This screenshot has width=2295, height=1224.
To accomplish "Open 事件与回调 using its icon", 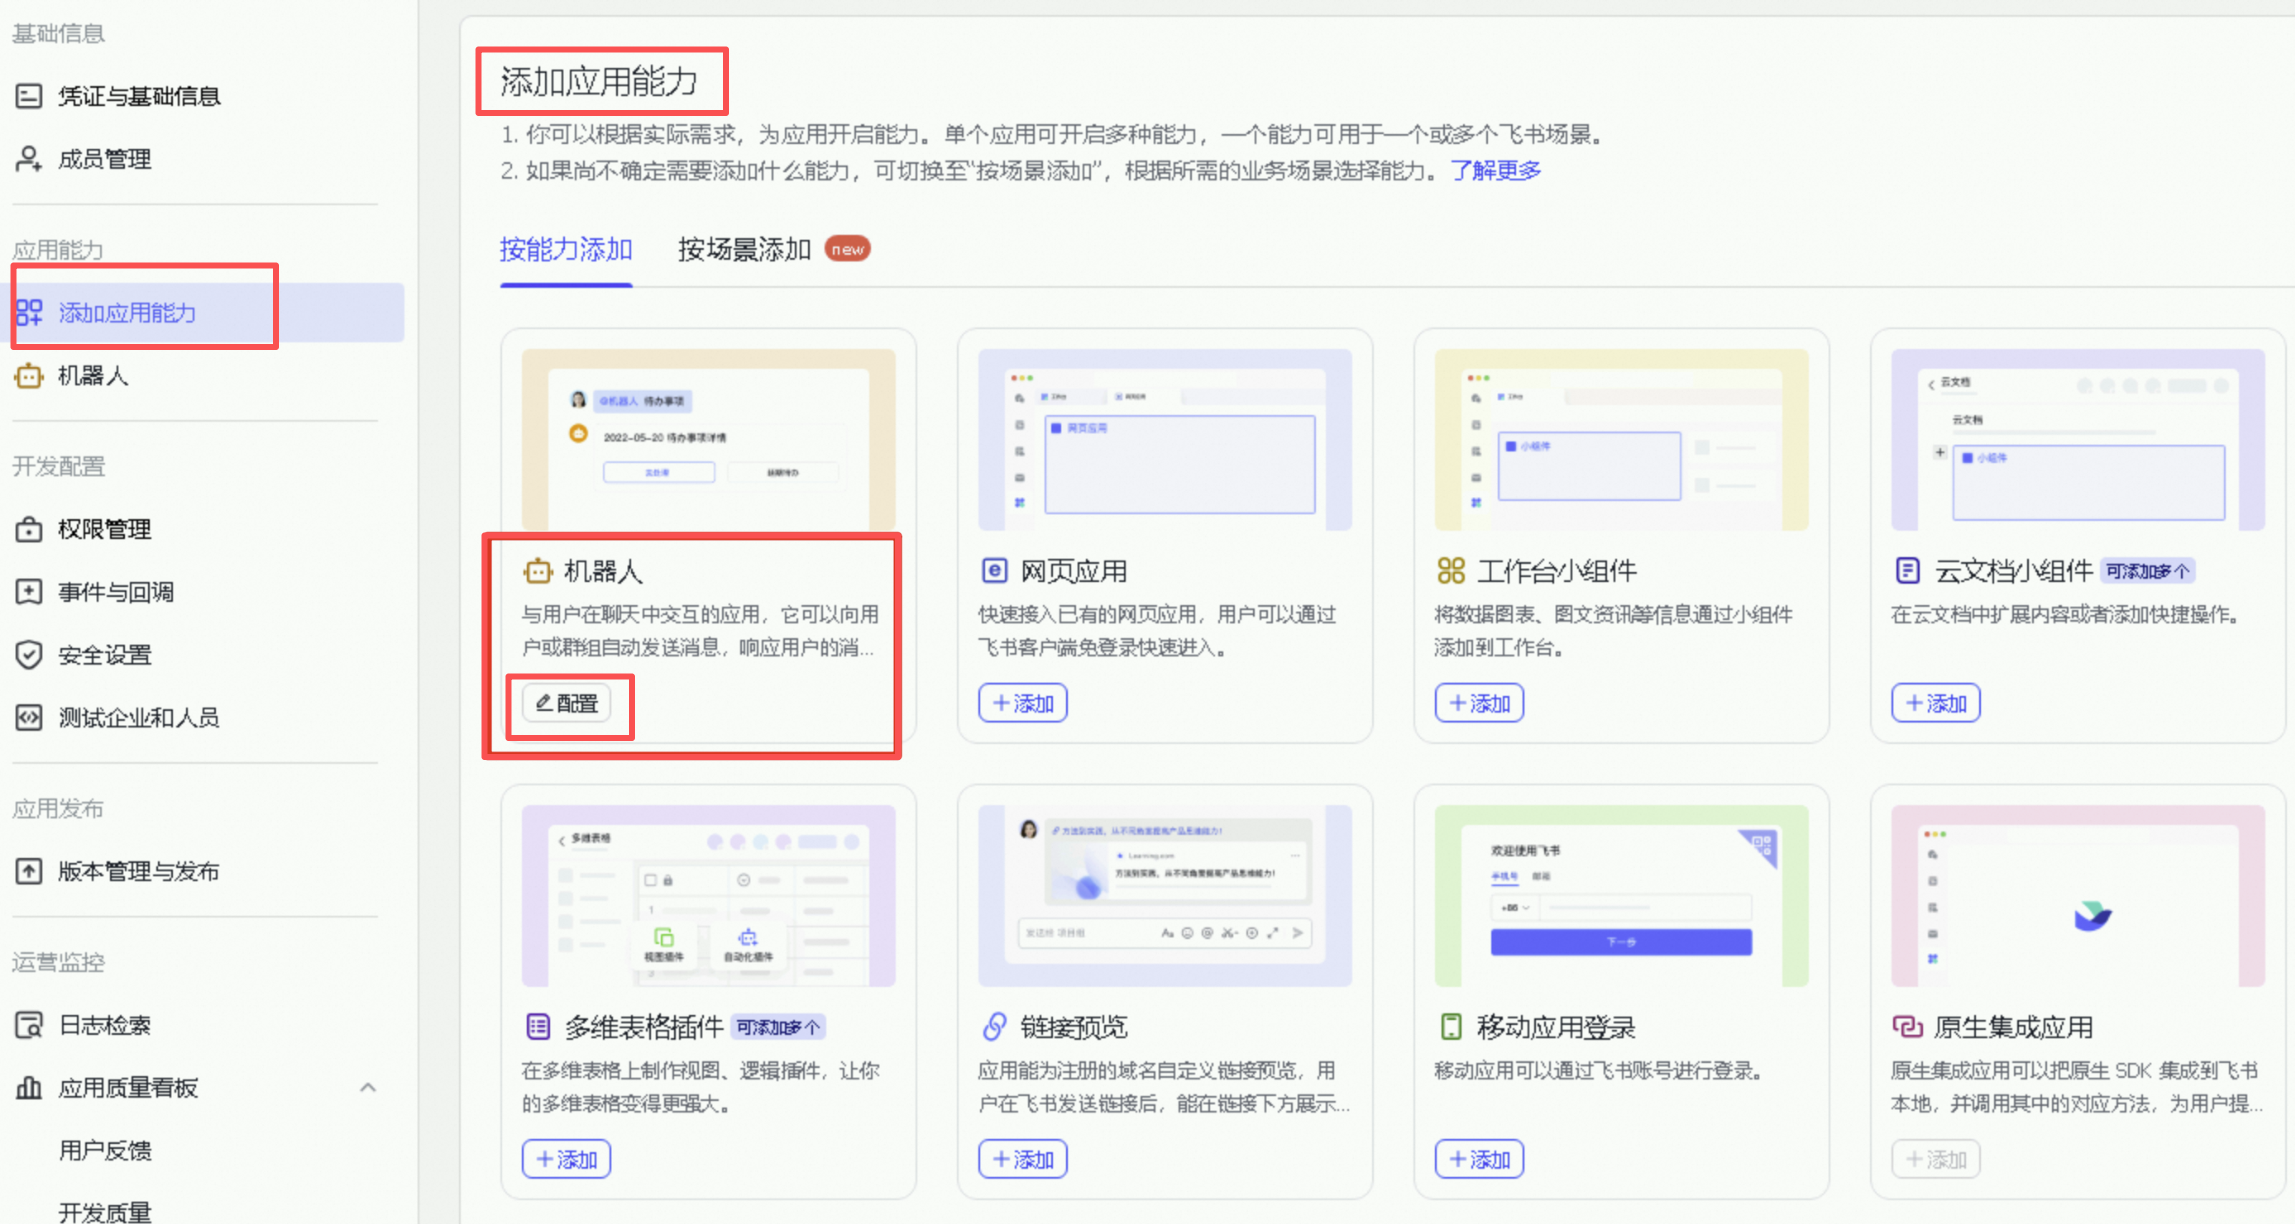I will [29, 592].
